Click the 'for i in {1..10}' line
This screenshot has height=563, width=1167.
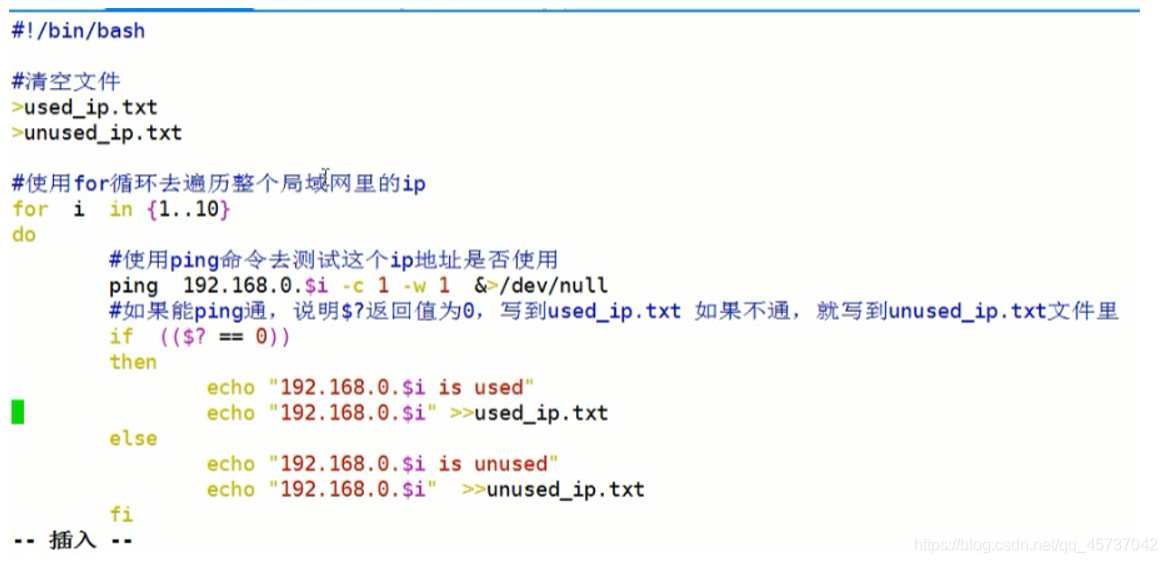(x=121, y=209)
